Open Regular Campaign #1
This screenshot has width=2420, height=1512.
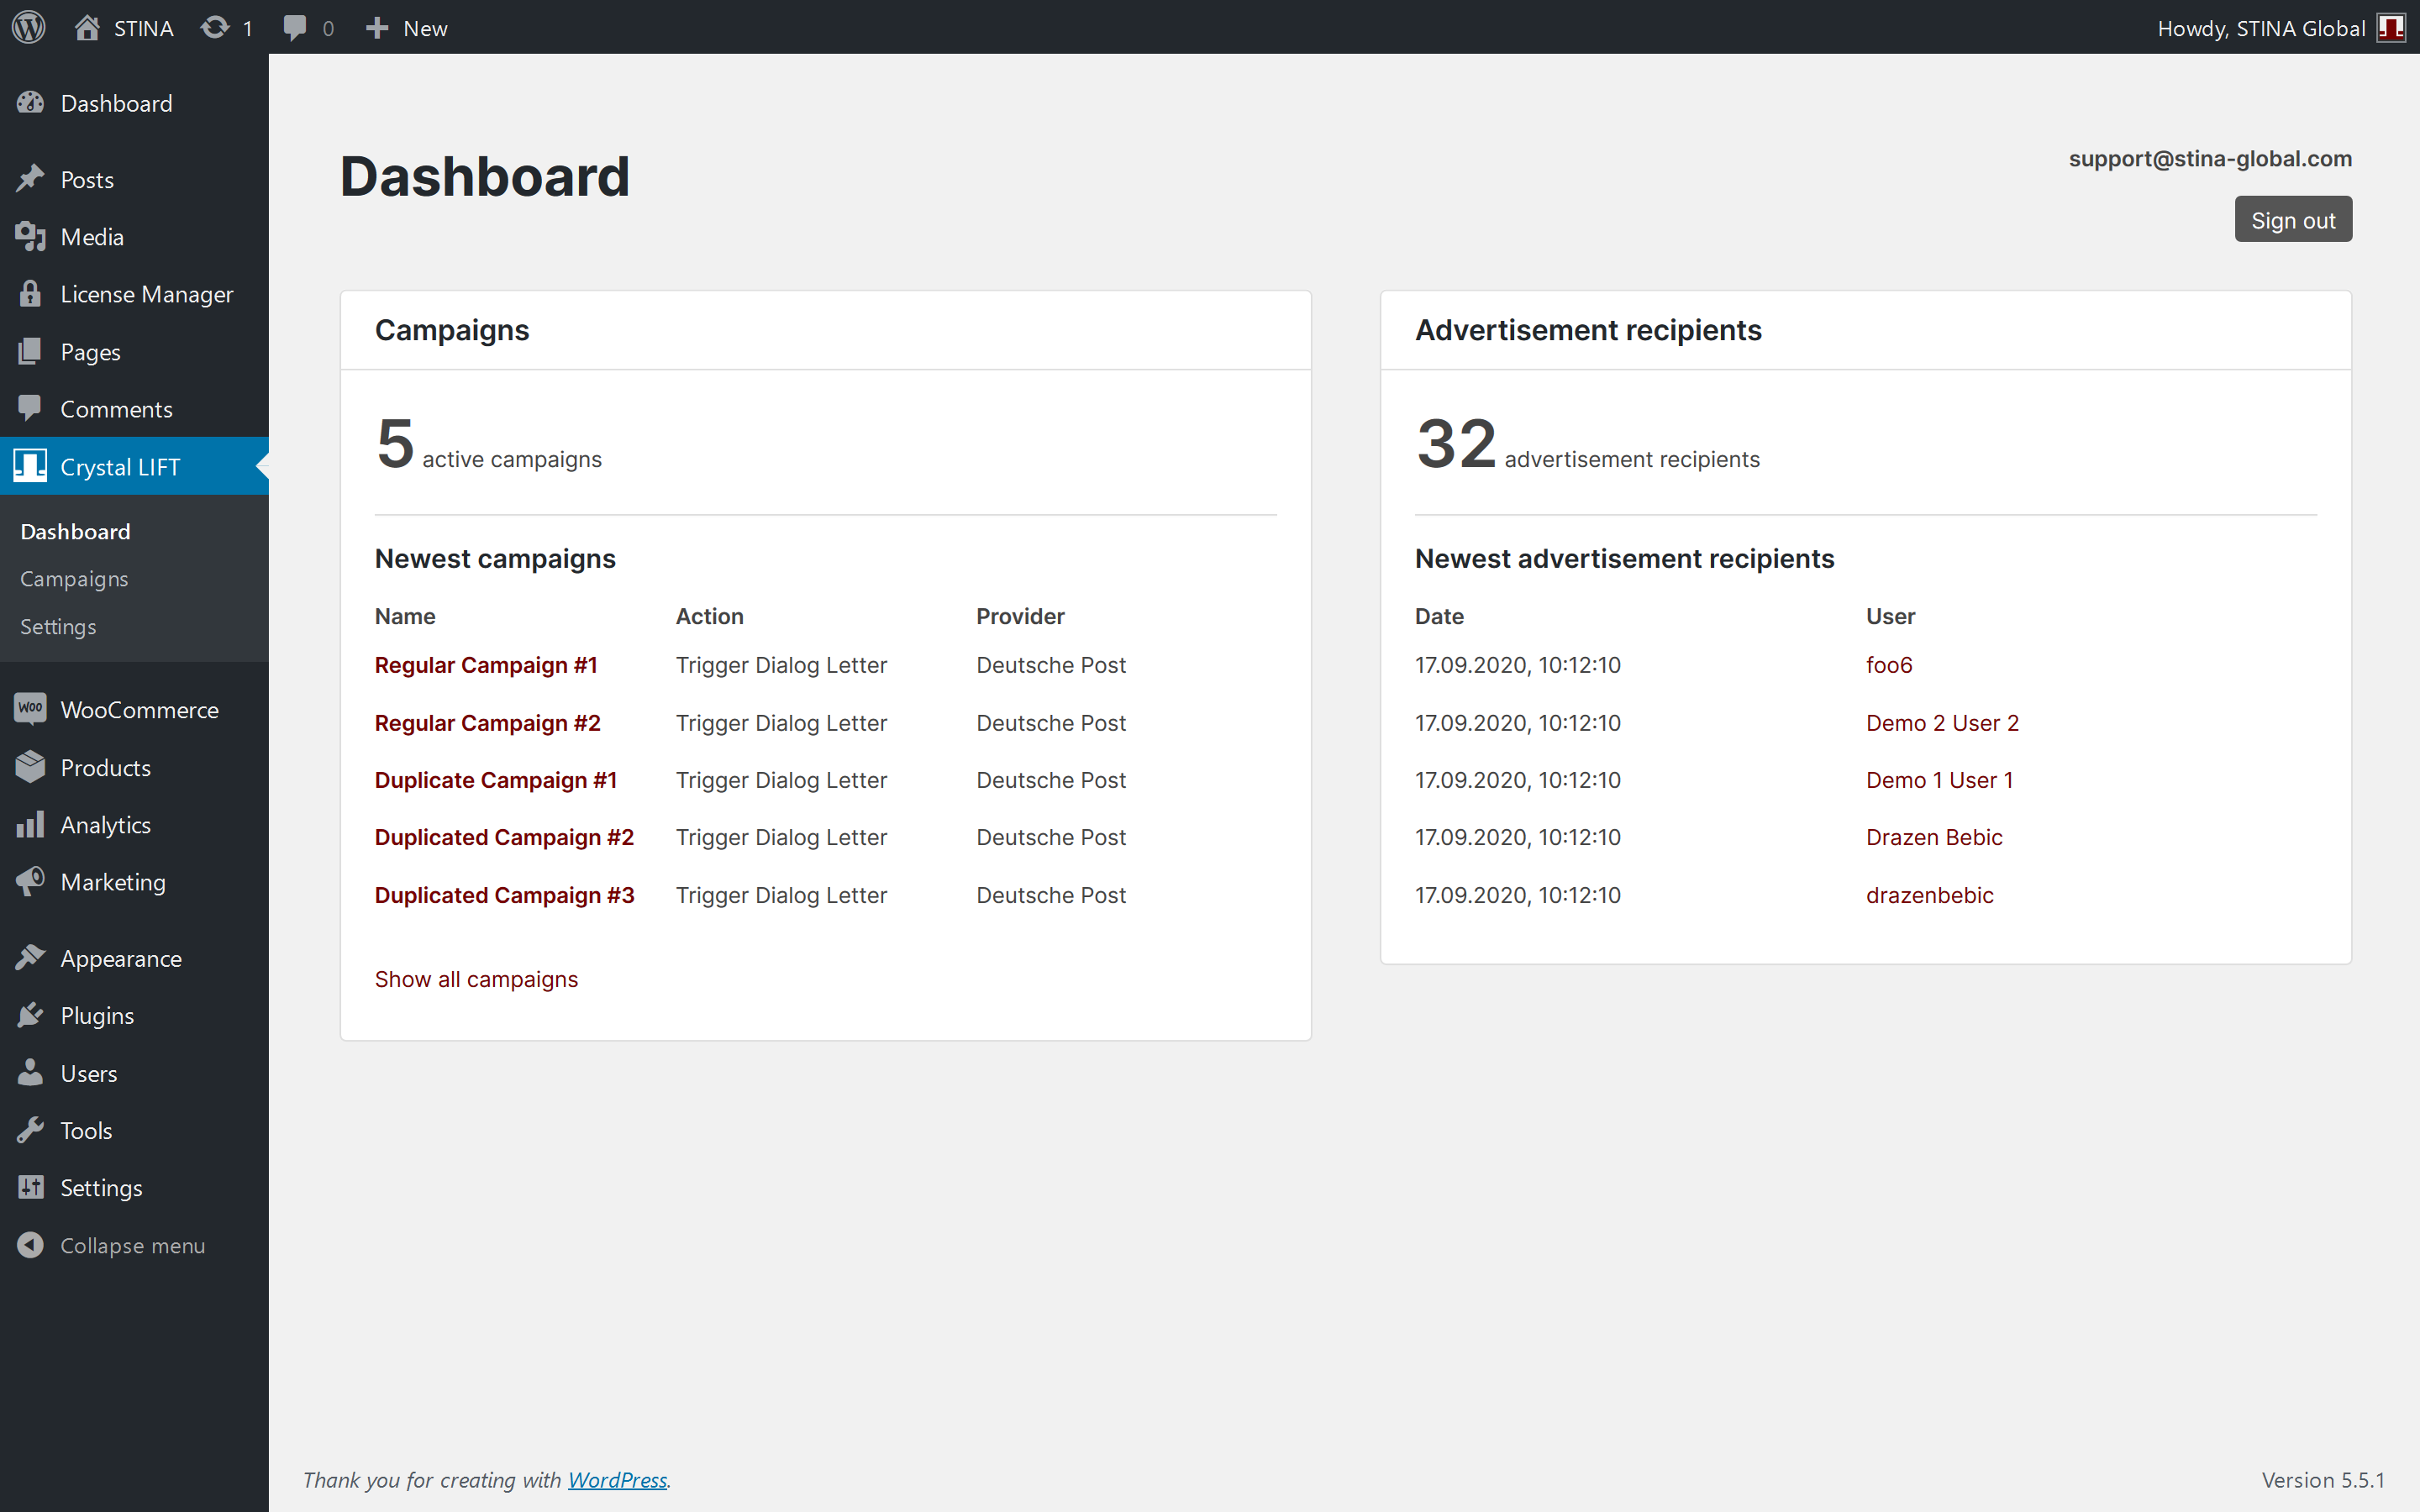[486, 665]
